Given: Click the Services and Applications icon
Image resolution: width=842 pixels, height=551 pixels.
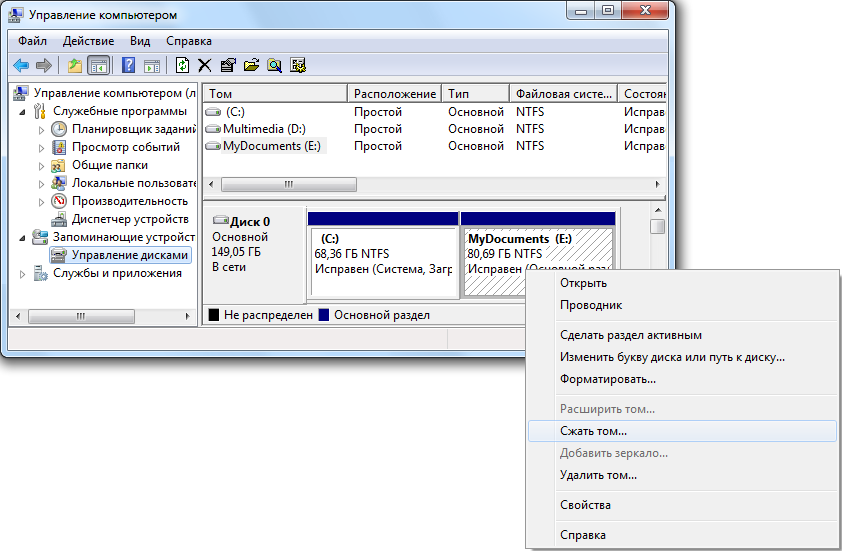Looking at the screenshot, I should pos(40,273).
